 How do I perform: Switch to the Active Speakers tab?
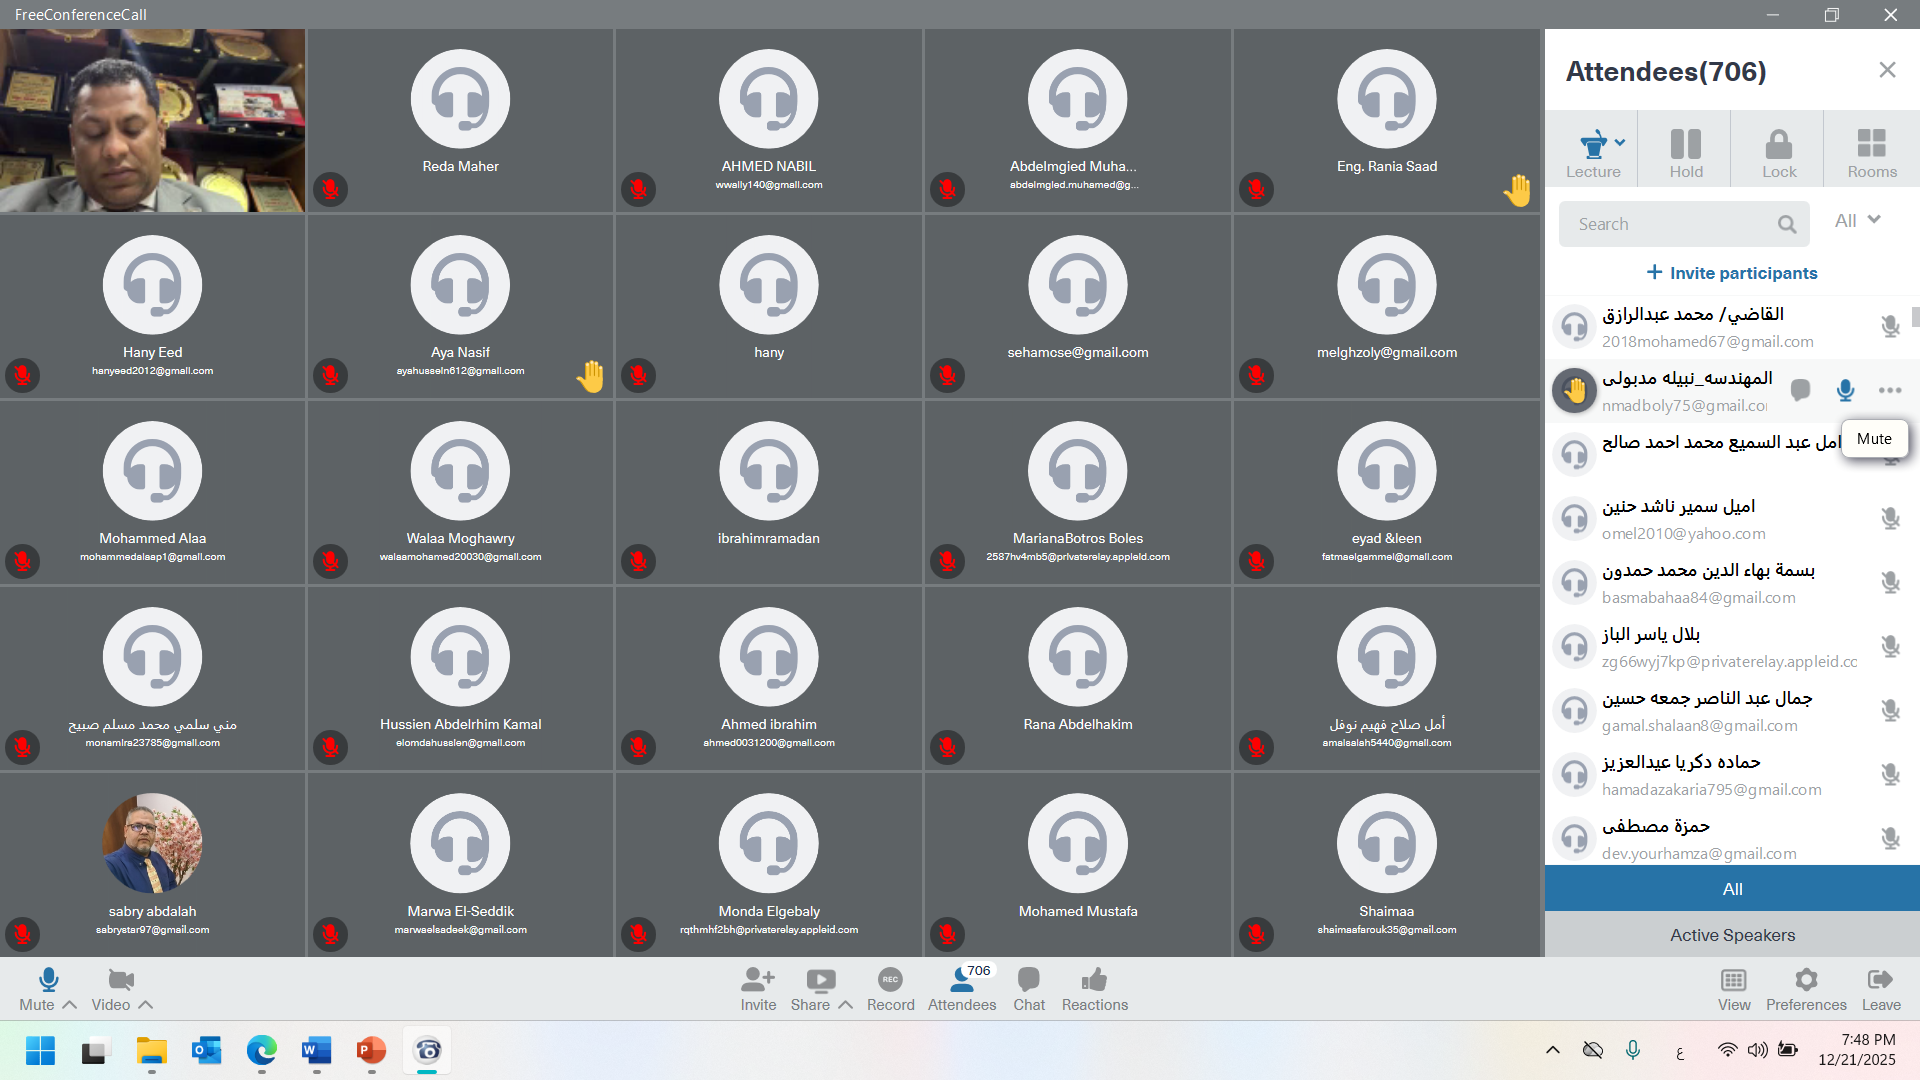[1732, 935]
